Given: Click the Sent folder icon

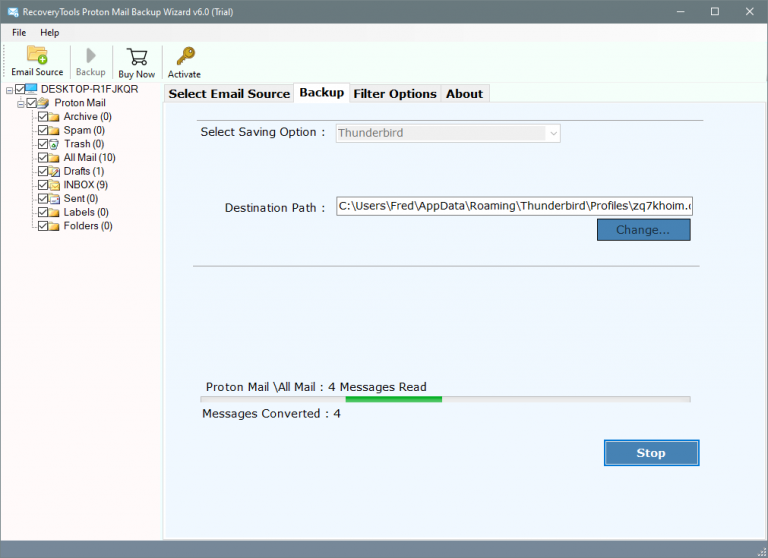Looking at the screenshot, I should [x=54, y=199].
